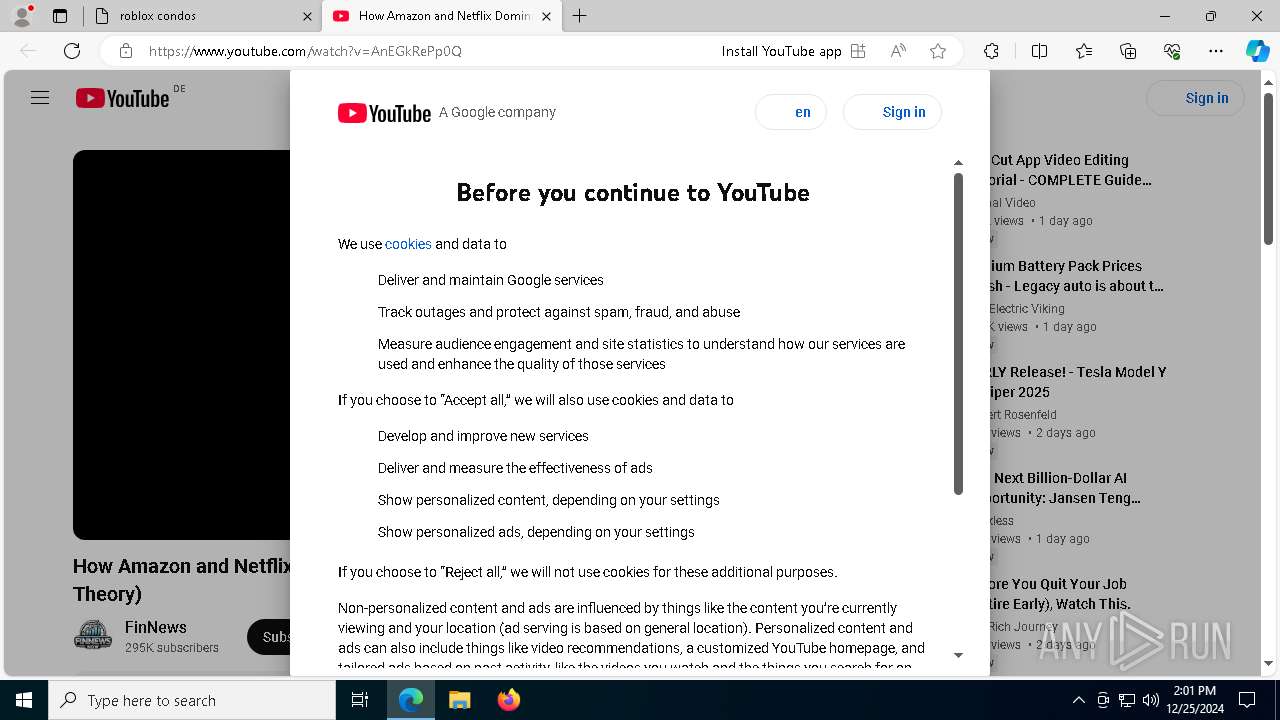
Task: Open the FinNews channel name link
Action: (x=155, y=627)
